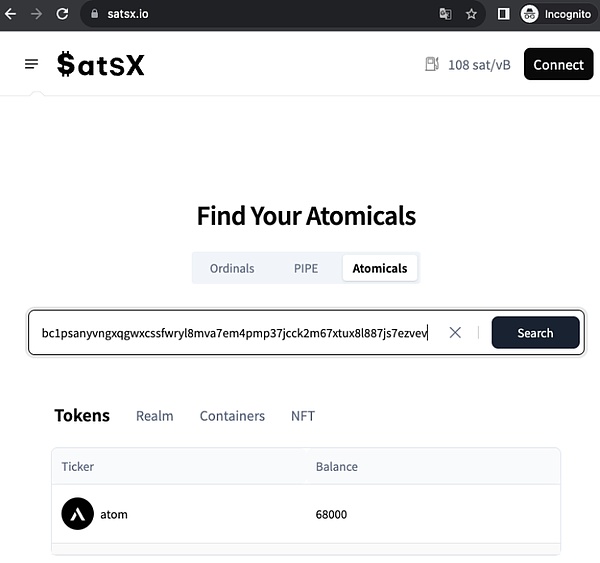Switch to the PIPE tab
This screenshot has width=600, height=563.
[x=306, y=268]
